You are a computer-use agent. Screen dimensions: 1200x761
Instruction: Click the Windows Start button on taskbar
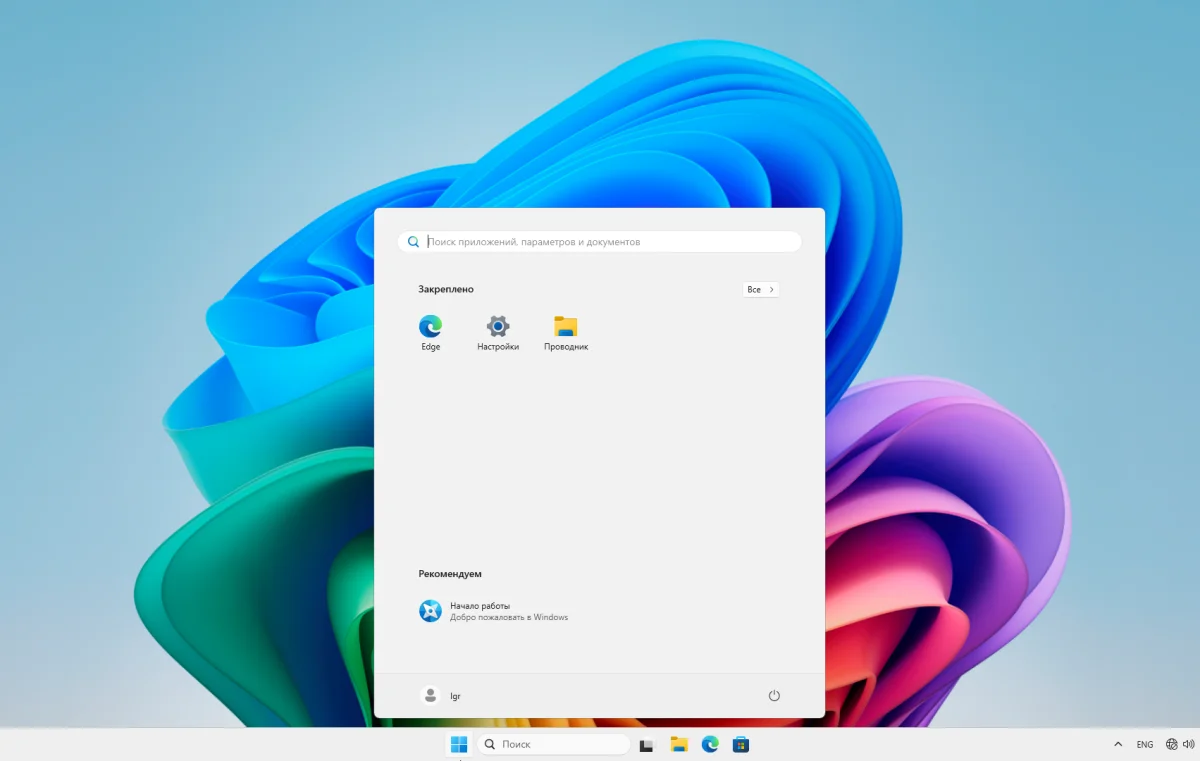(x=459, y=744)
